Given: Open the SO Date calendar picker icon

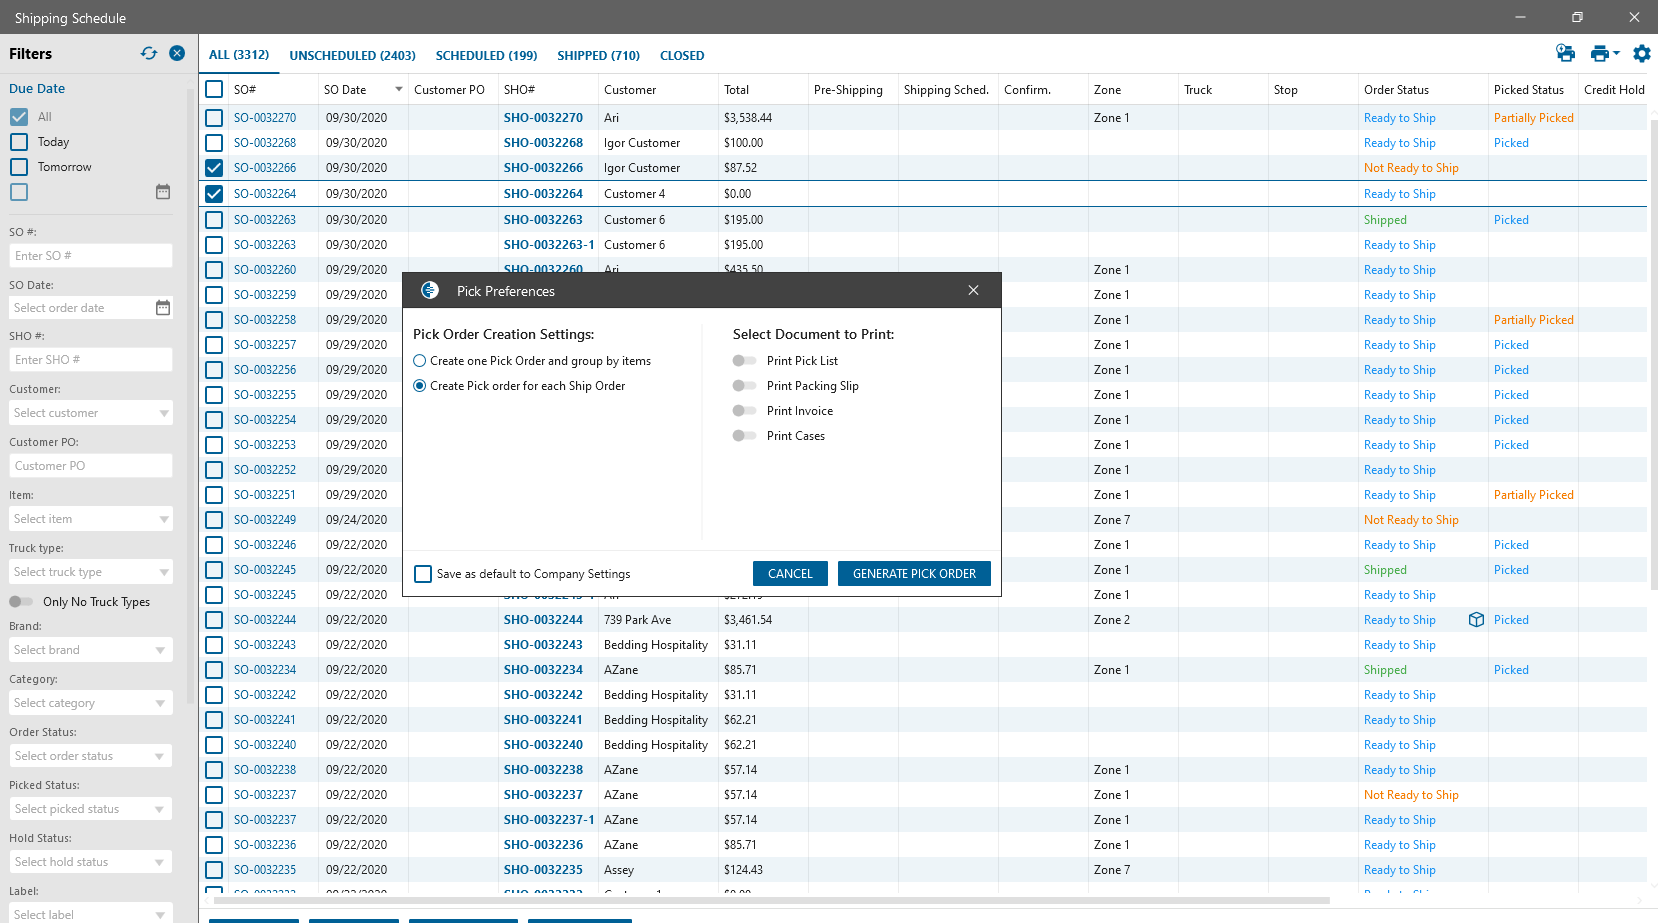Looking at the screenshot, I should (163, 308).
